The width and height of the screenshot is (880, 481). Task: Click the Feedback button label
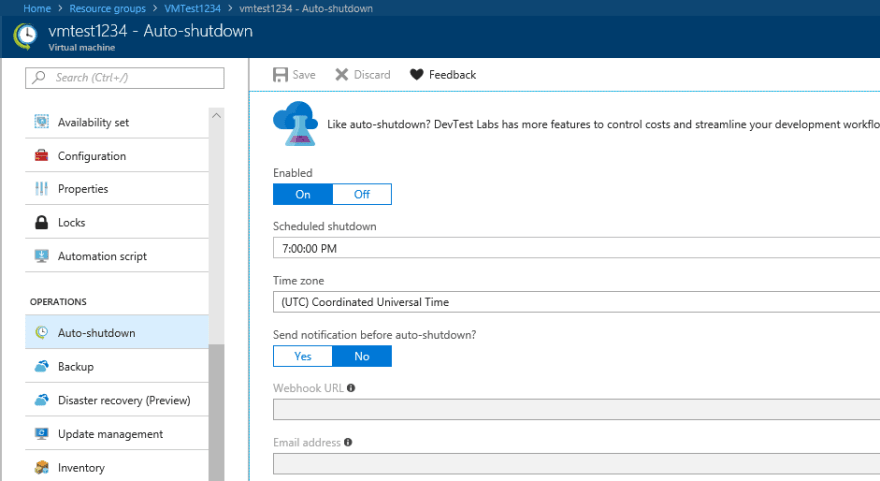coord(452,75)
